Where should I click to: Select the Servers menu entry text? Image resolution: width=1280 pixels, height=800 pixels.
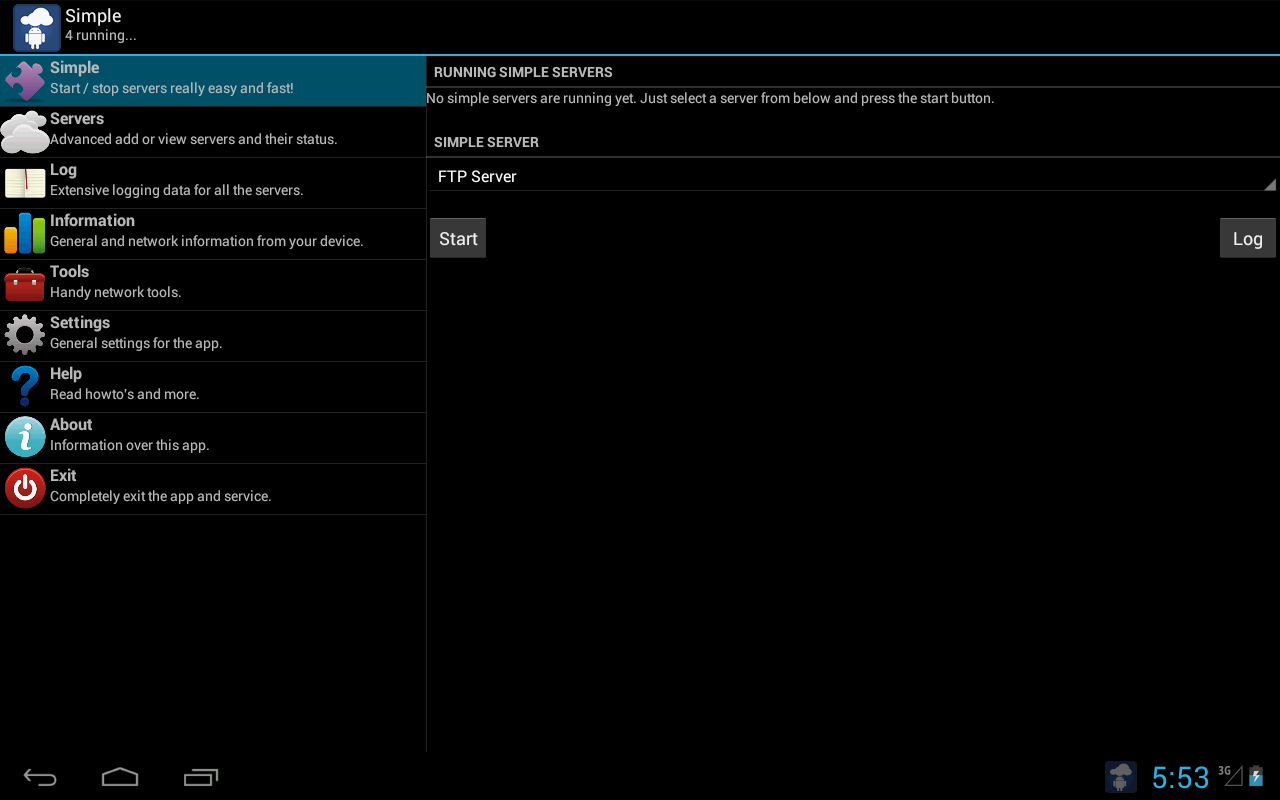tap(77, 119)
